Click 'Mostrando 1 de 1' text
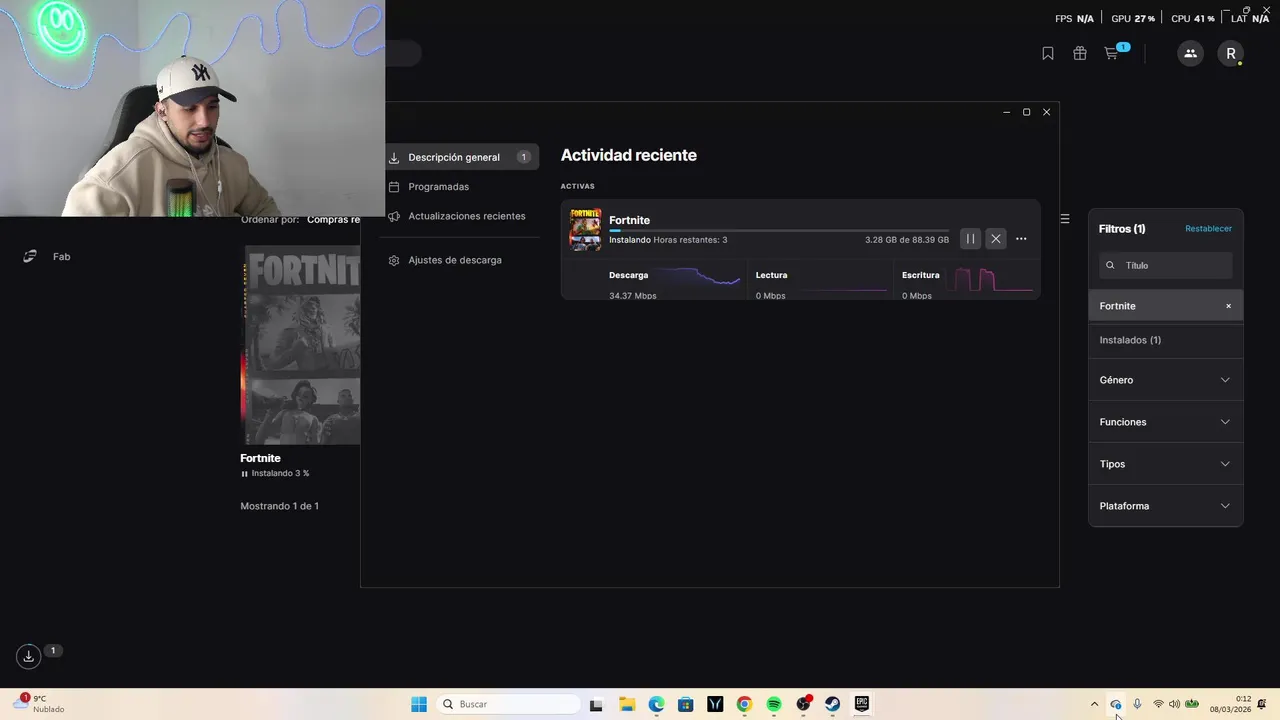Image resolution: width=1280 pixels, height=720 pixels. tap(279, 506)
